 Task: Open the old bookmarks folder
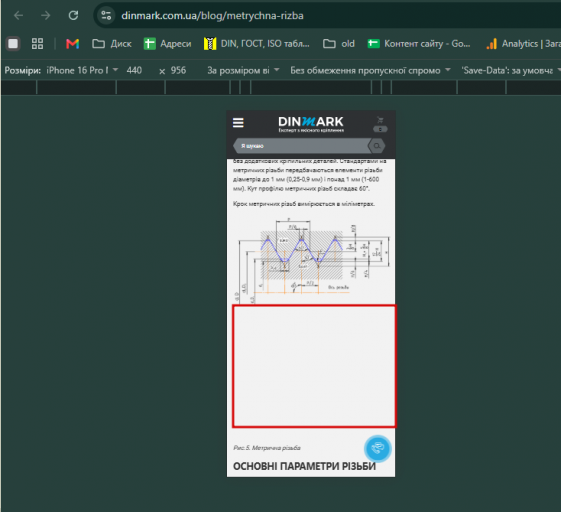[338, 44]
